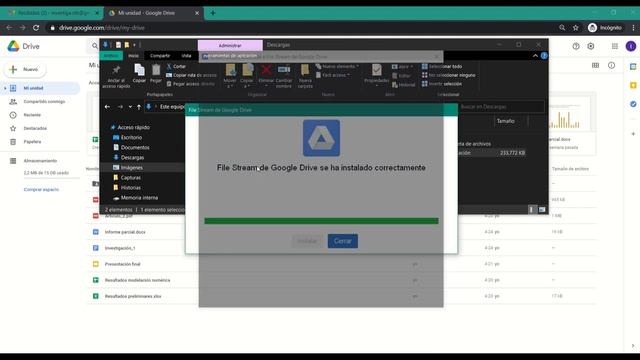
Task: Open the Historias folder in Explorer
Action: [131, 188]
